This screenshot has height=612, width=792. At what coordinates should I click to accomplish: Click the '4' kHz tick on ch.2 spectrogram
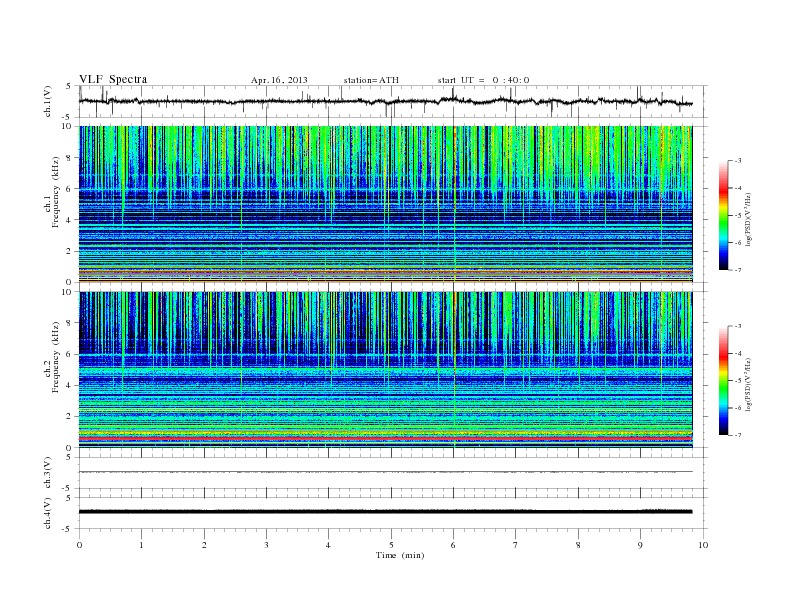click(x=70, y=385)
